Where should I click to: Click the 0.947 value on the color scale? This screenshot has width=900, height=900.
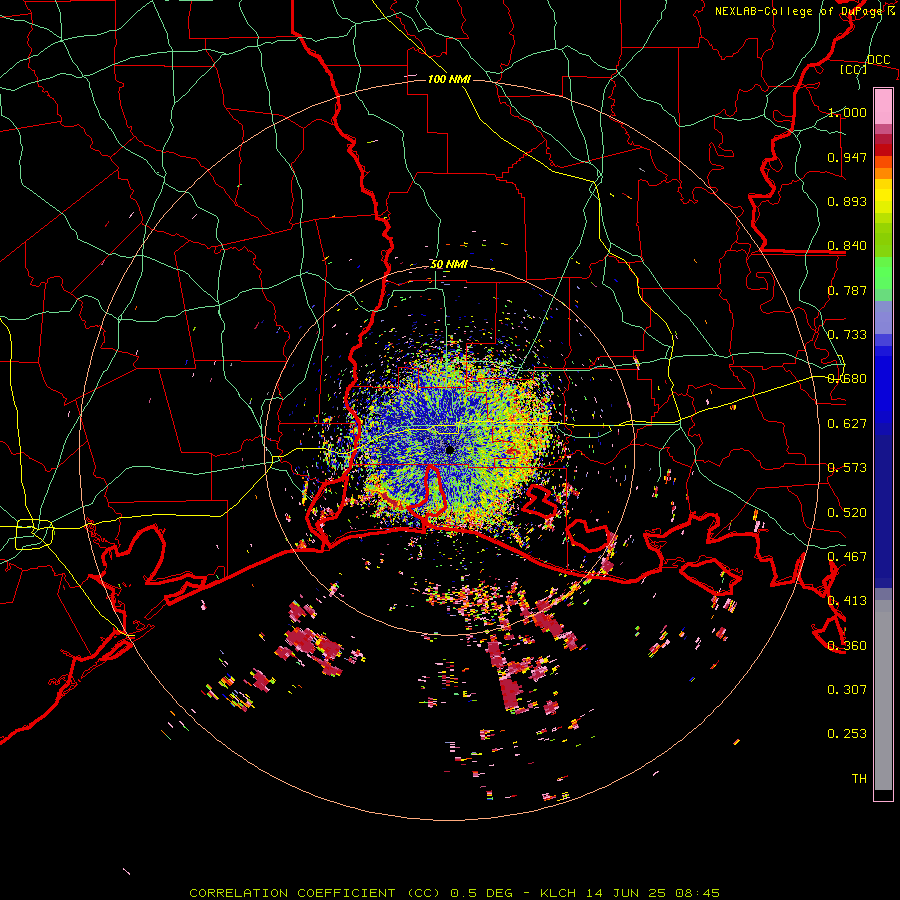[847, 157]
